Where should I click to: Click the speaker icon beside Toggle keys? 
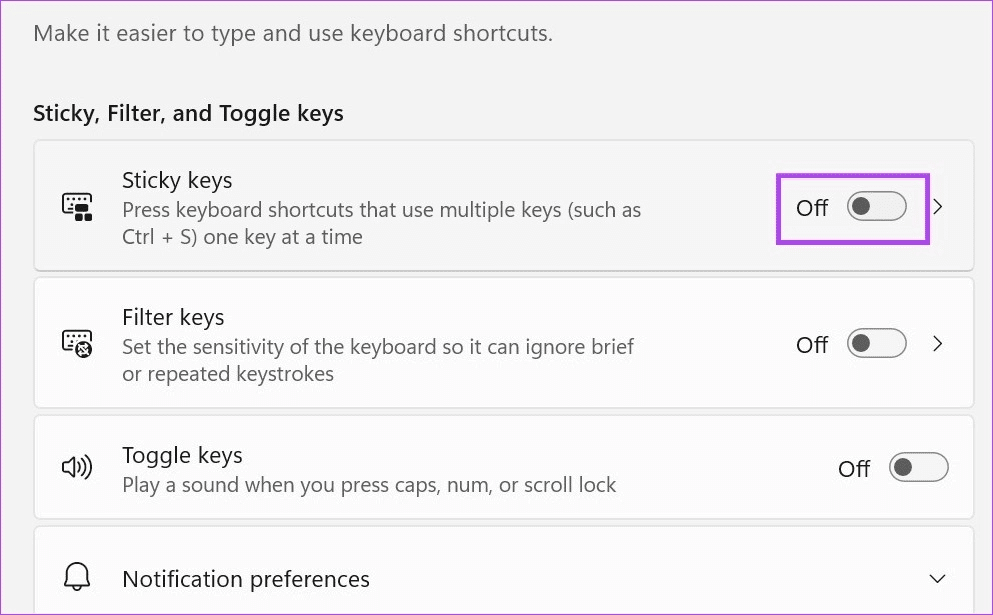coord(78,466)
